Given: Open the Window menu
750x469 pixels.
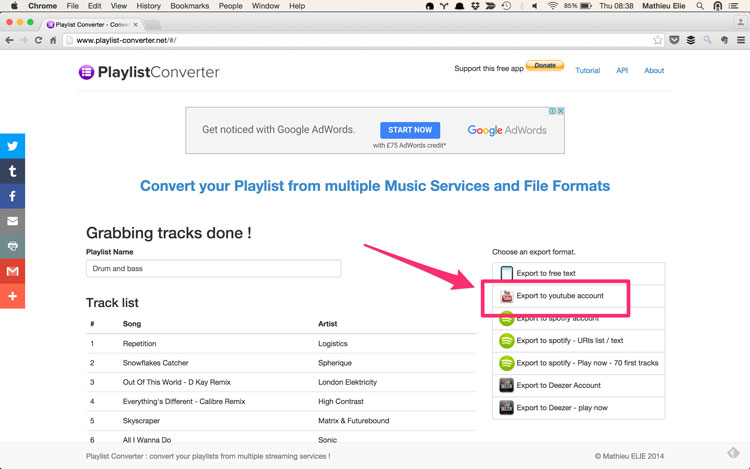Looking at the screenshot, I should (265, 6).
